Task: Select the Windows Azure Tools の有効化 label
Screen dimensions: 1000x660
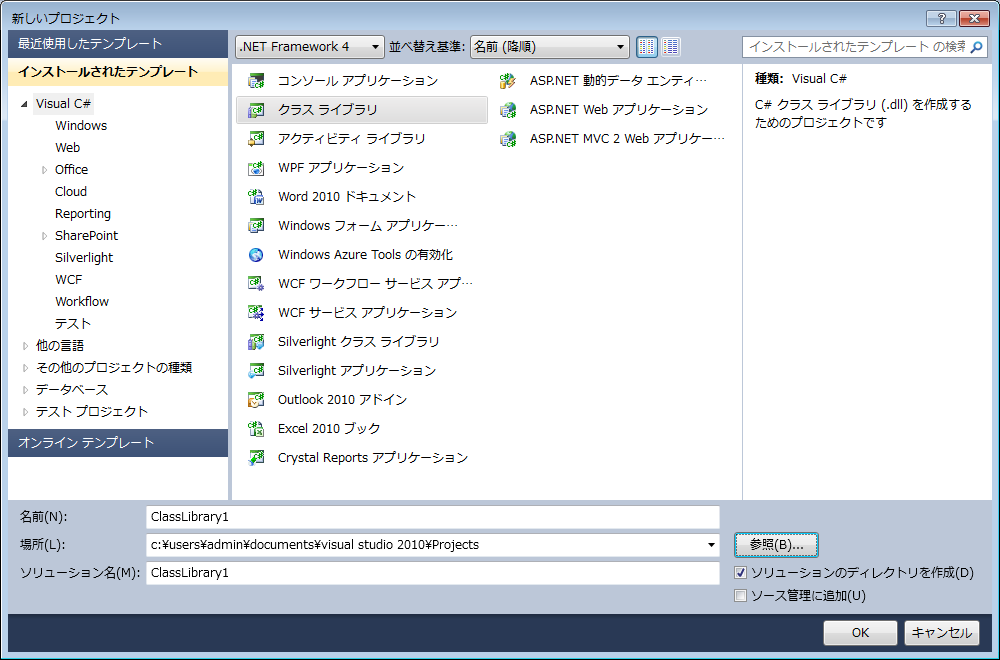Action: pyautogui.click(x=365, y=254)
